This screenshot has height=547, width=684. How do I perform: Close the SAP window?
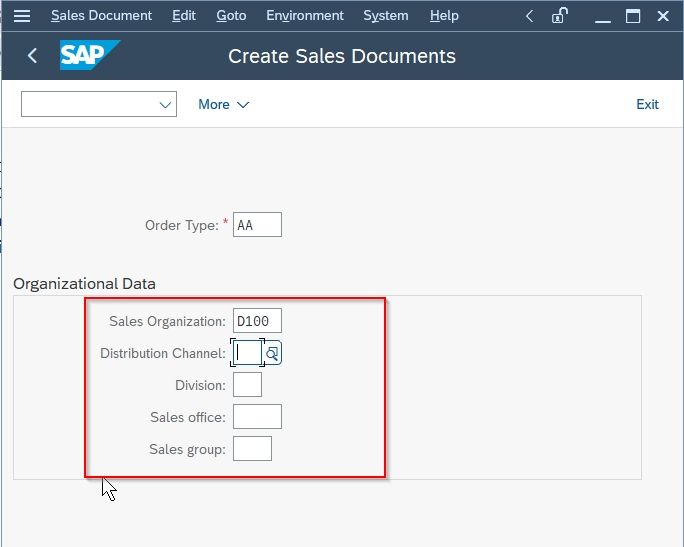click(663, 16)
